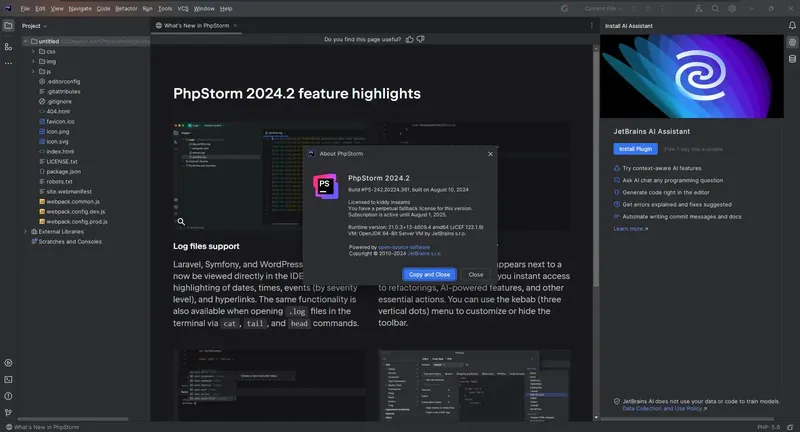Open the Problems tool window icon
This screenshot has width=800, height=432.
(8, 396)
